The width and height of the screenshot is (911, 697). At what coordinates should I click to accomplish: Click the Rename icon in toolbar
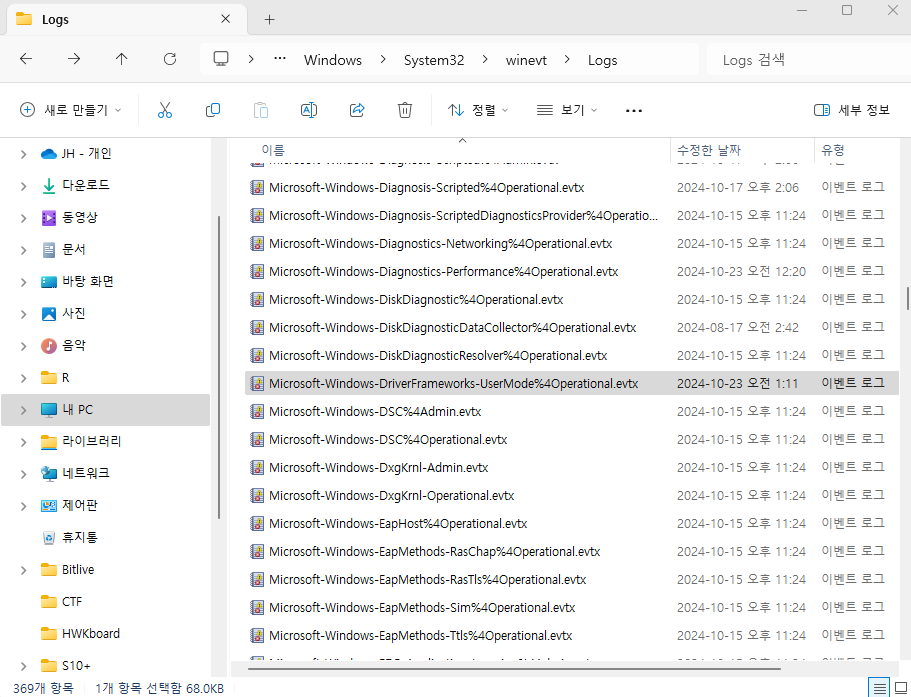[309, 110]
